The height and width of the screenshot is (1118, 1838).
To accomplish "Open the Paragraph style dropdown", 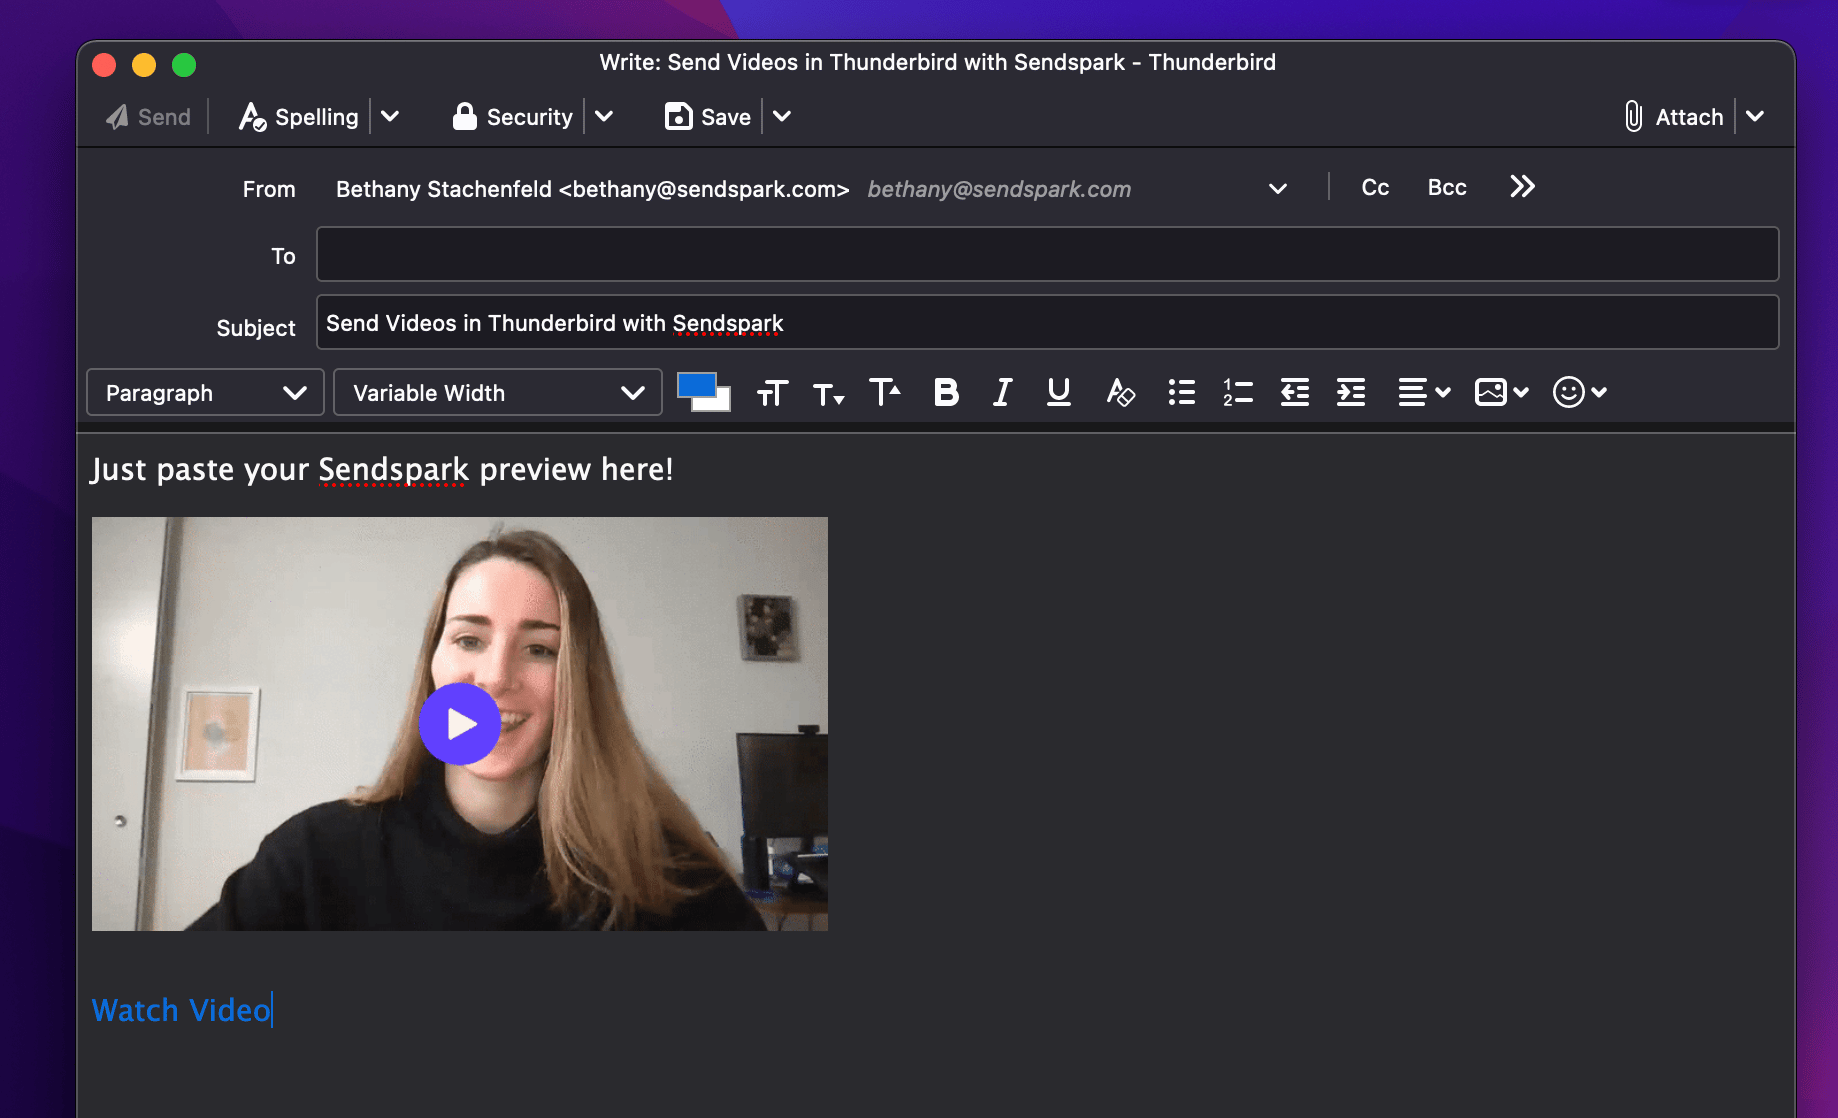I will click(x=205, y=392).
